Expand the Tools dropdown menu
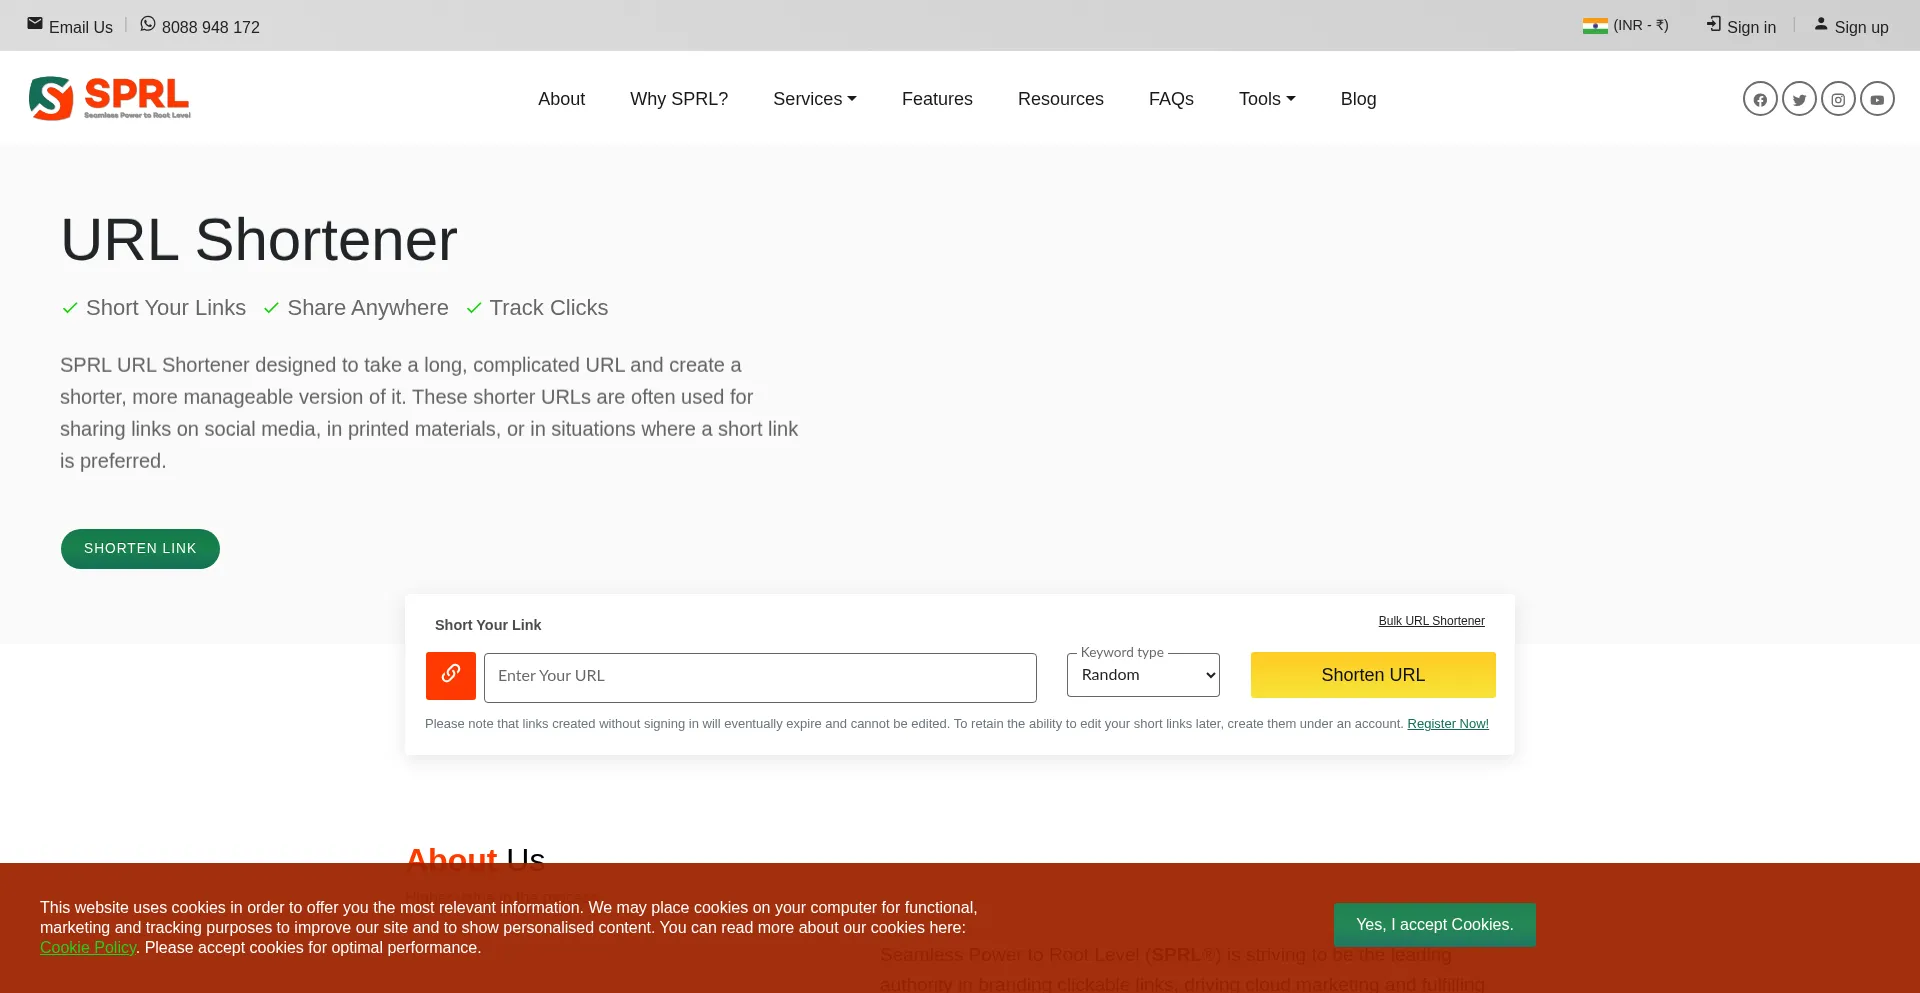 1266,99
